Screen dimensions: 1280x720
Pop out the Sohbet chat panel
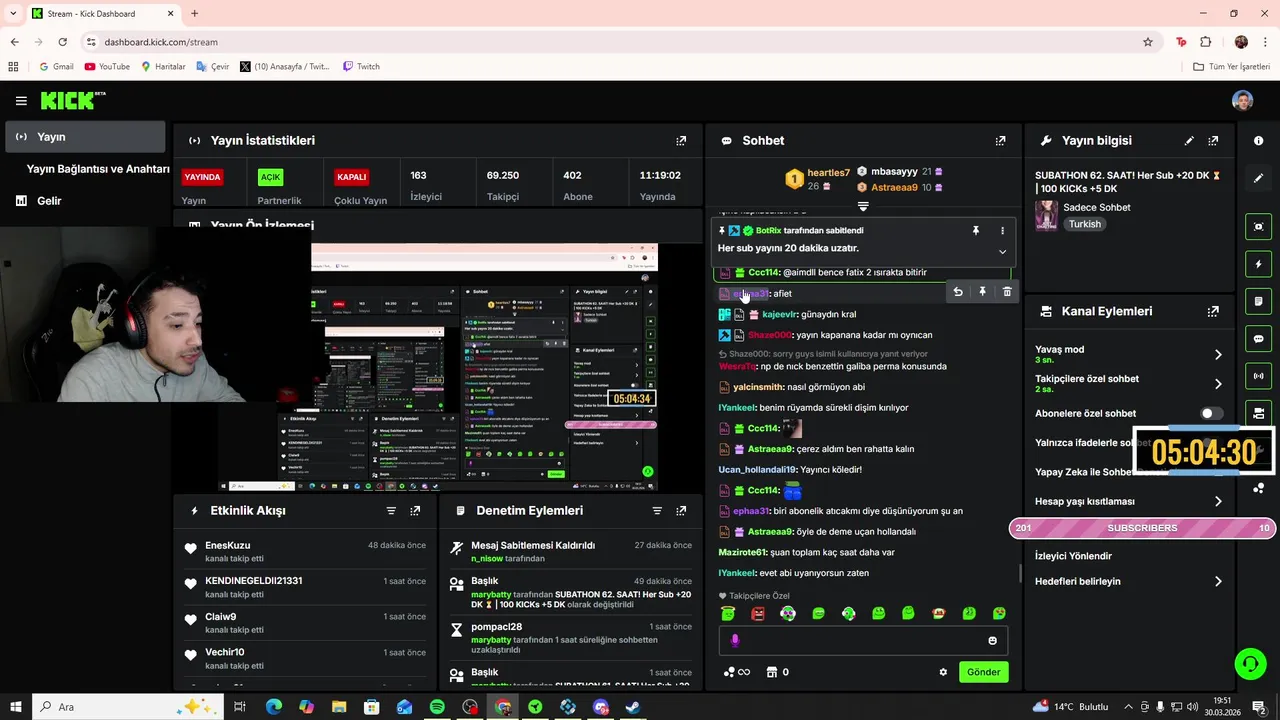1000,141
